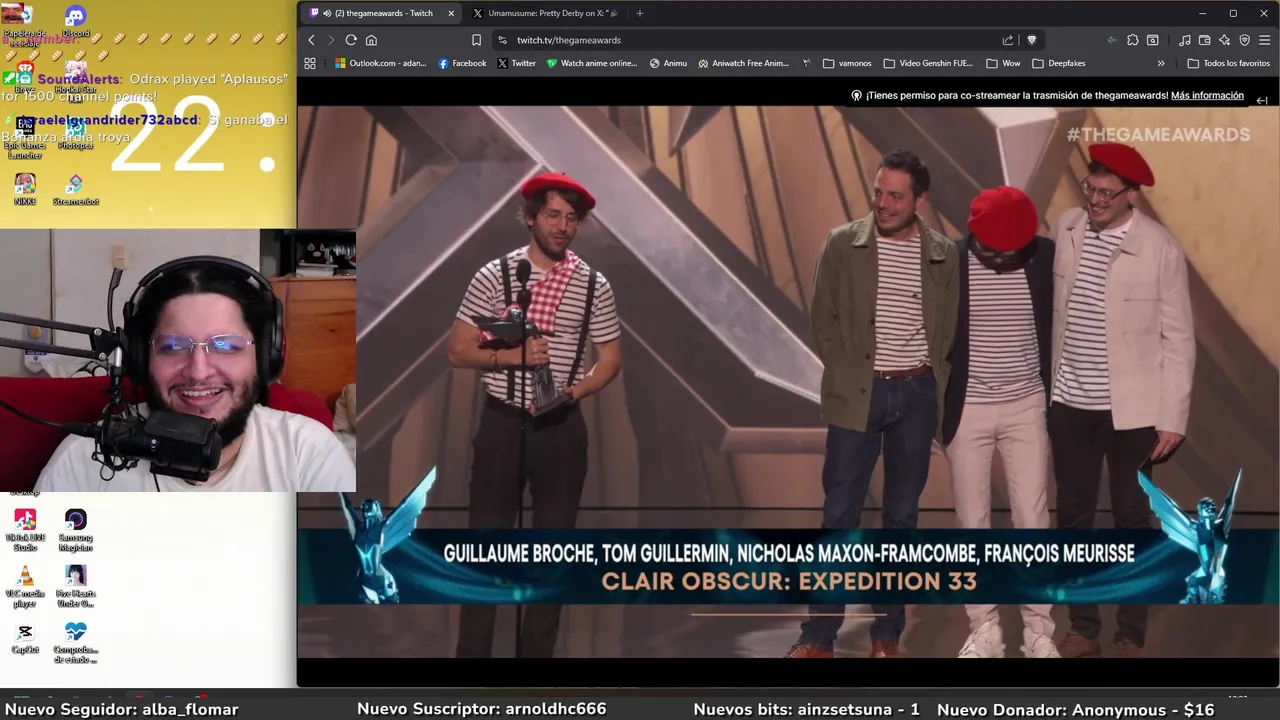
Task: Go back using the browser back arrow
Action: (x=311, y=40)
